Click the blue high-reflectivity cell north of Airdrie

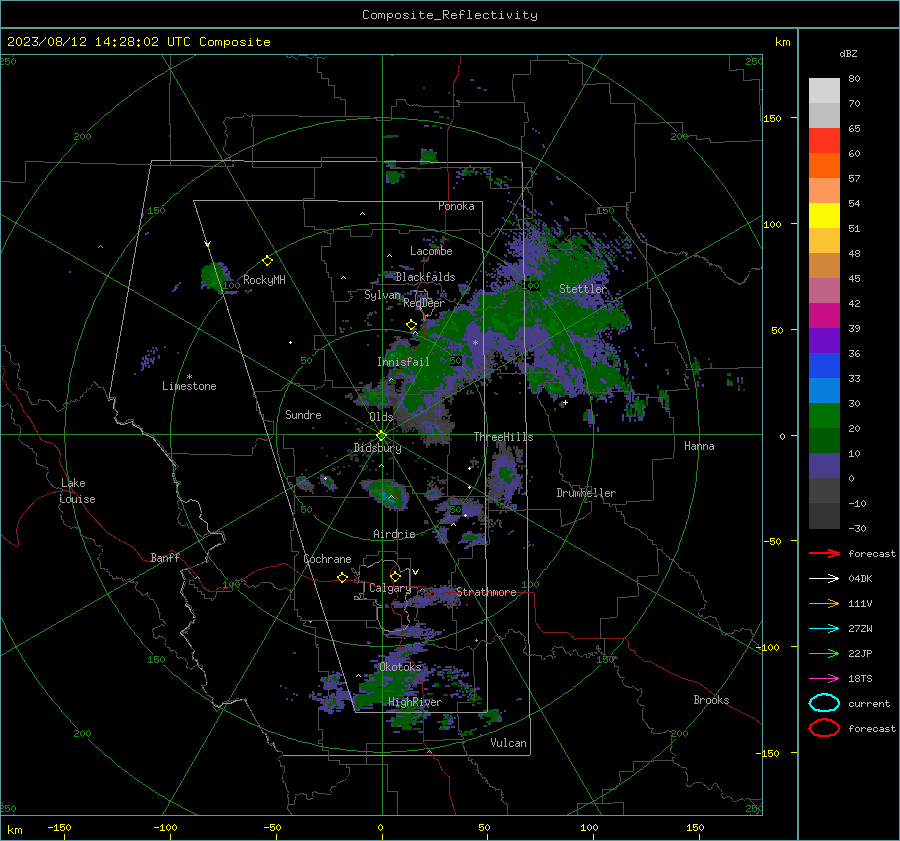click(x=386, y=497)
